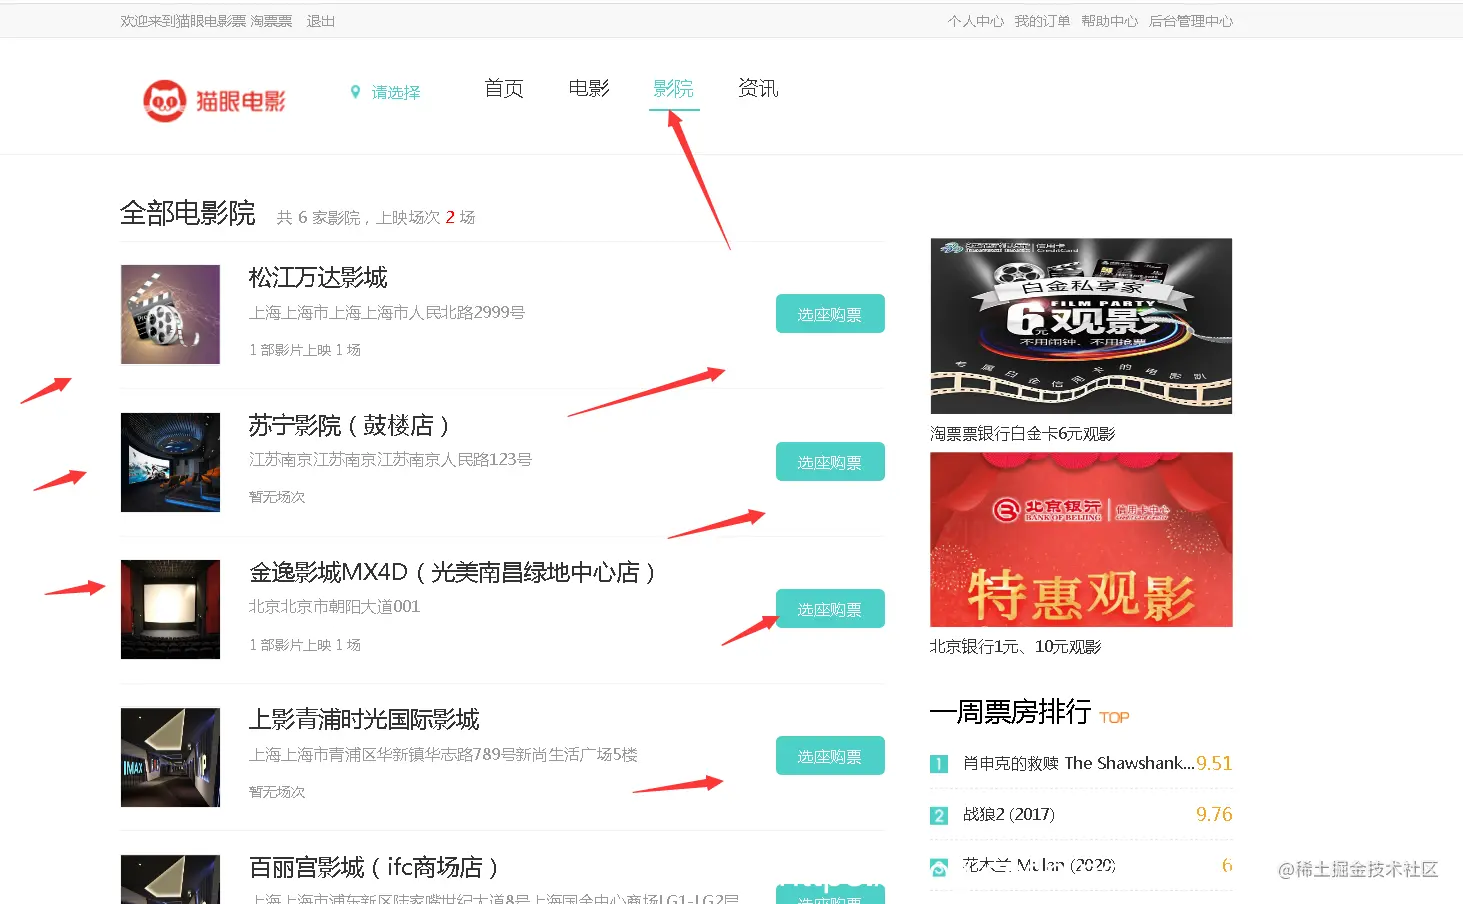Open the 百丽宫影城 cinema thumbnail
1463x904 pixels.
[x=170, y=879]
